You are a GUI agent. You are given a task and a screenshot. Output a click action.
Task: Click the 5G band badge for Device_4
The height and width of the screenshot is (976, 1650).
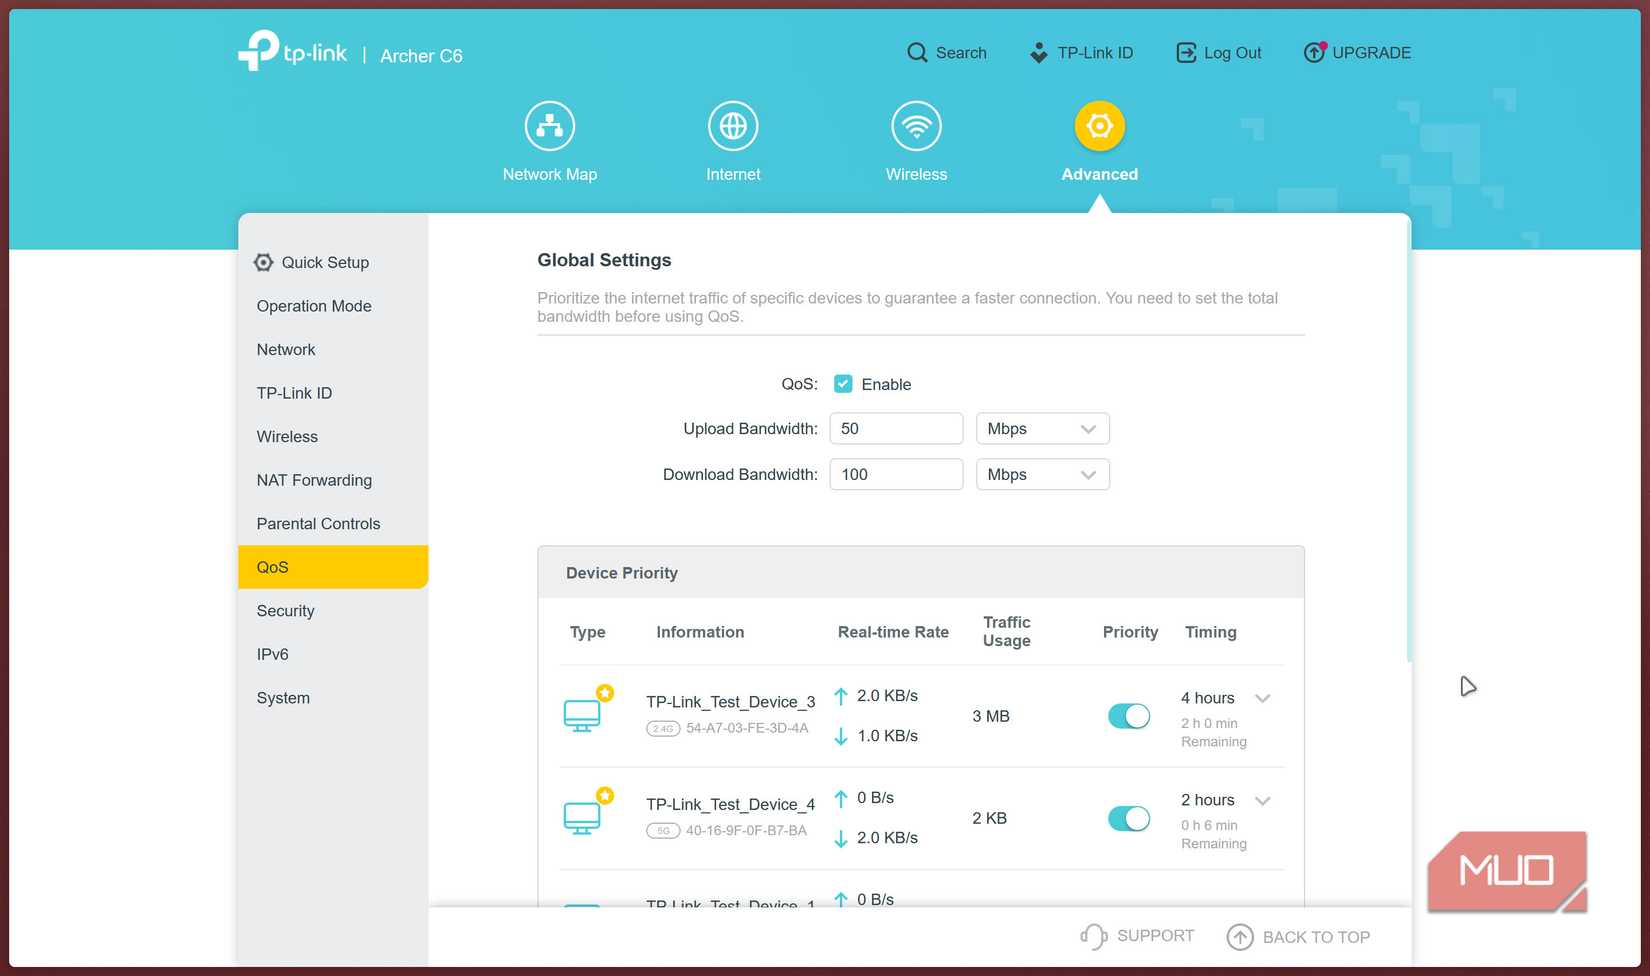click(x=663, y=831)
